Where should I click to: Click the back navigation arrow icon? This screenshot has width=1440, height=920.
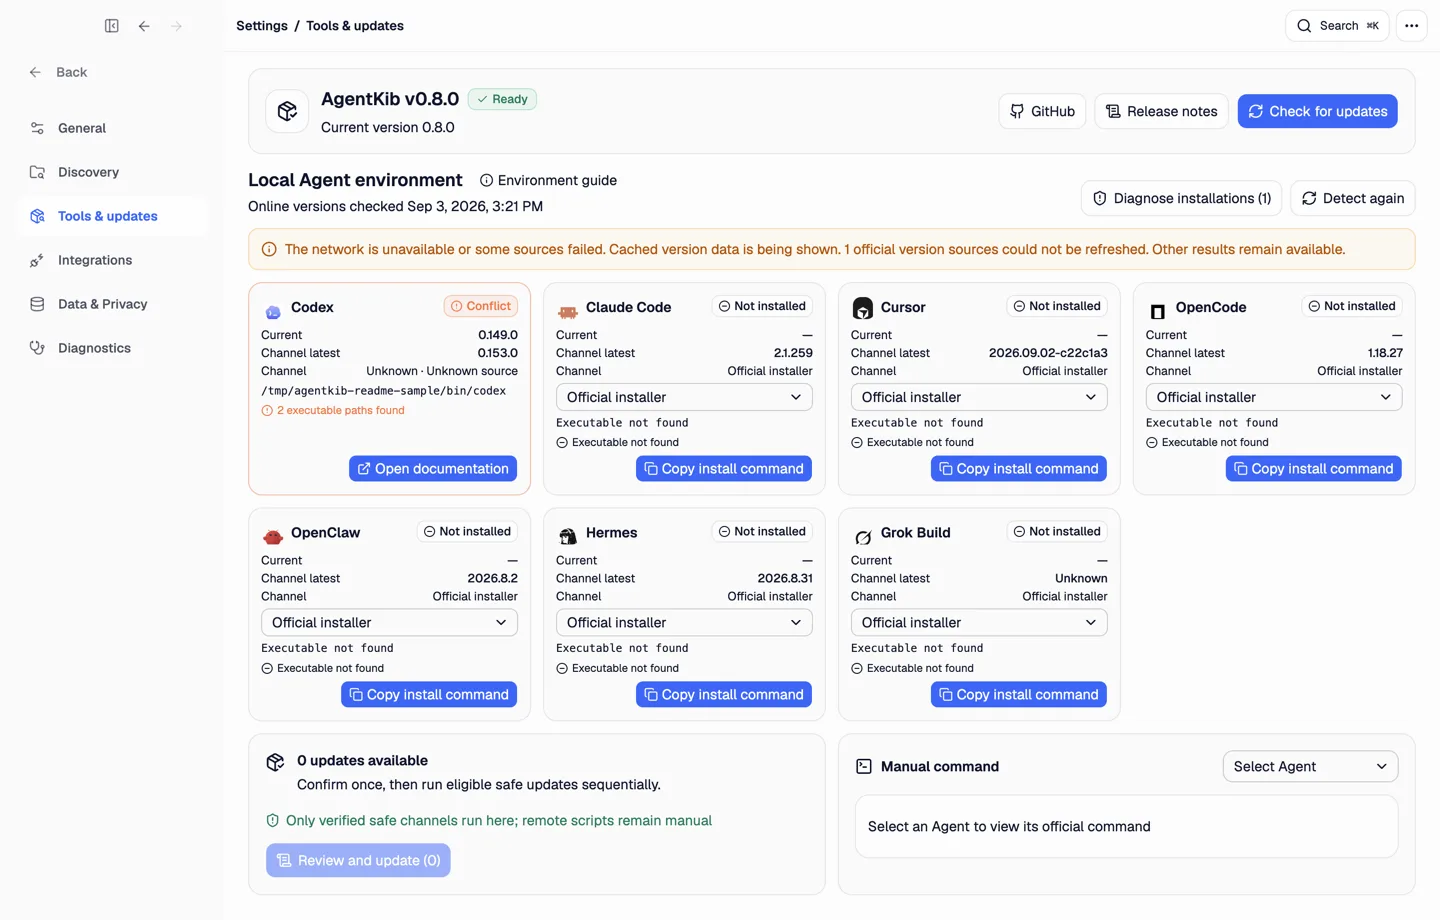[144, 26]
